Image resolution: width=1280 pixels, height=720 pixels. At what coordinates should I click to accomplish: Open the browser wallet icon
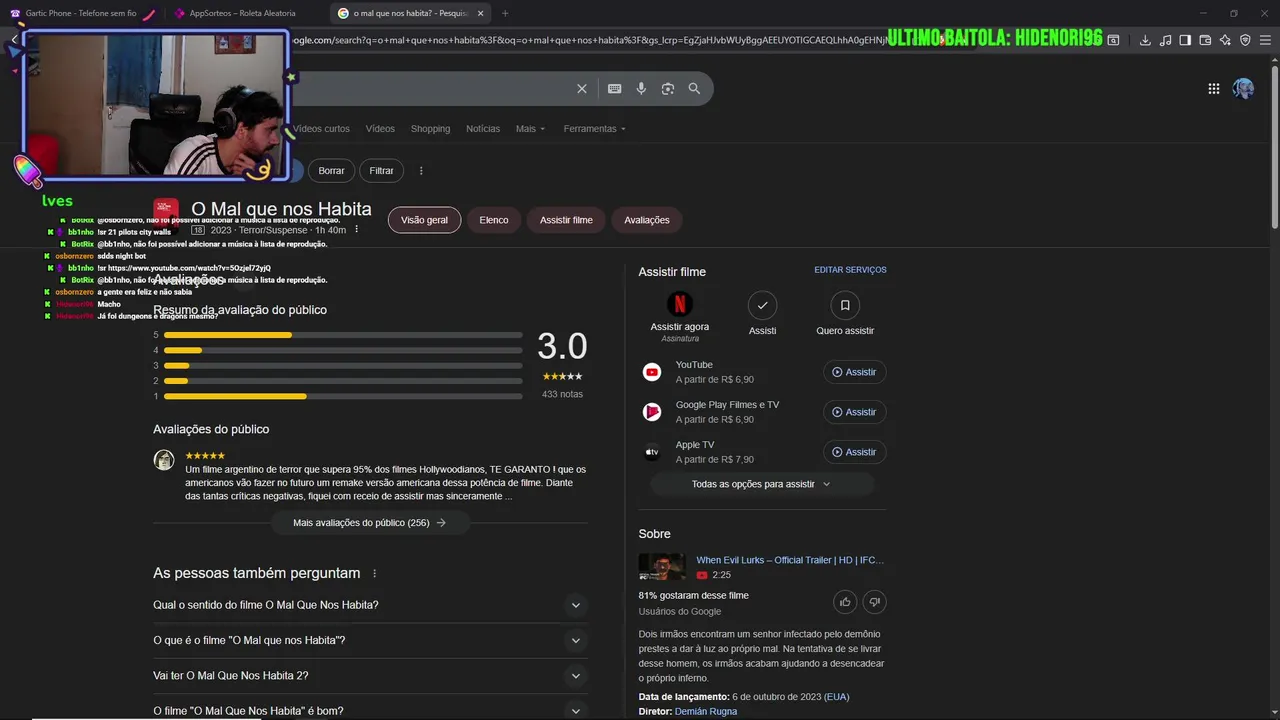click(1205, 40)
